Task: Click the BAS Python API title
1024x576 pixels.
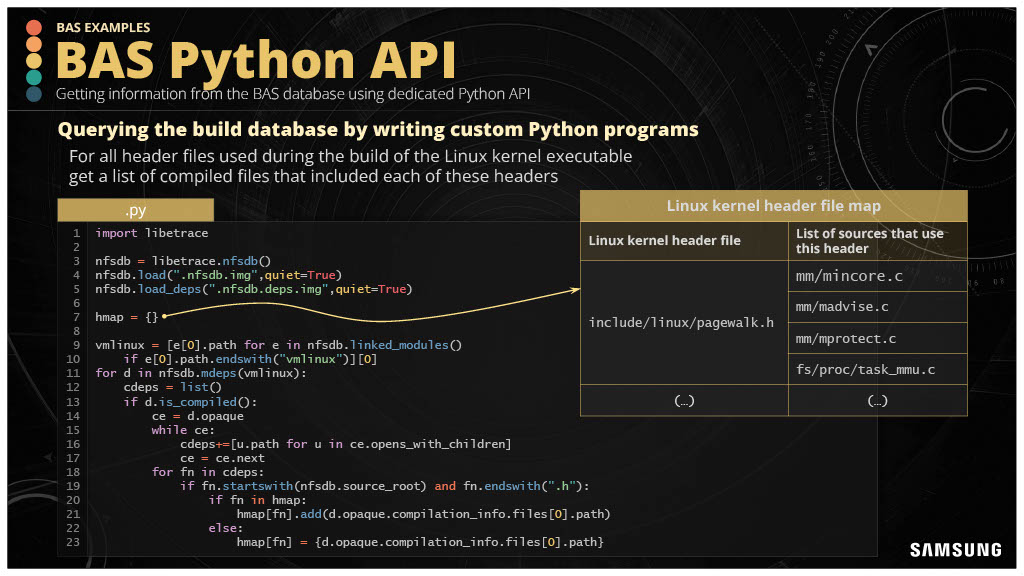Action: [x=255, y=60]
